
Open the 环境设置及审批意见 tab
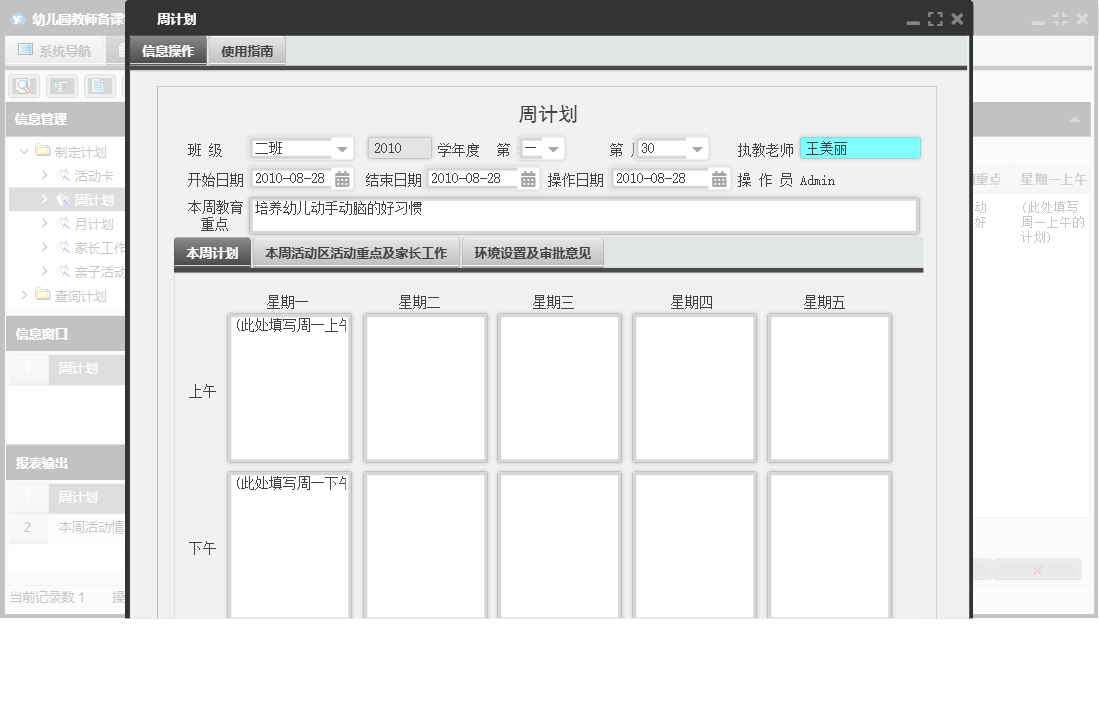click(x=532, y=254)
